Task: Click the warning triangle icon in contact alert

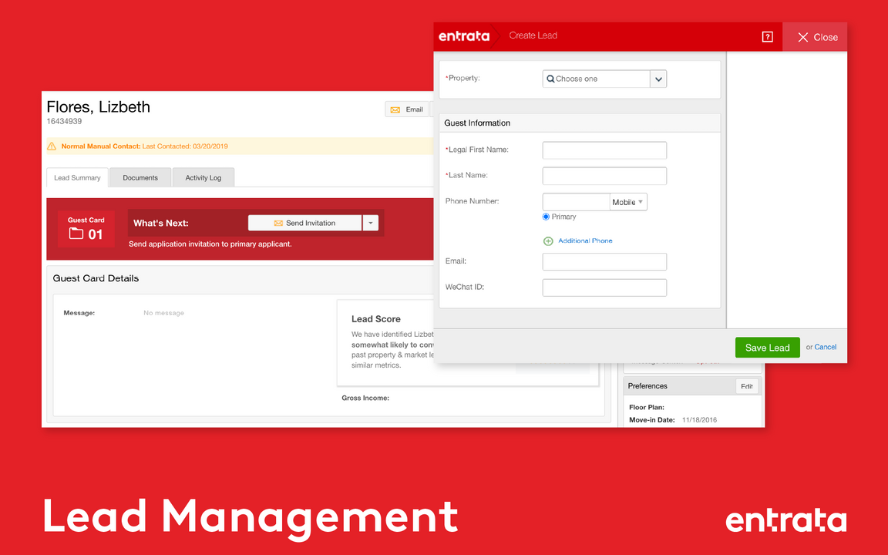Action: pyautogui.click(x=52, y=146)
